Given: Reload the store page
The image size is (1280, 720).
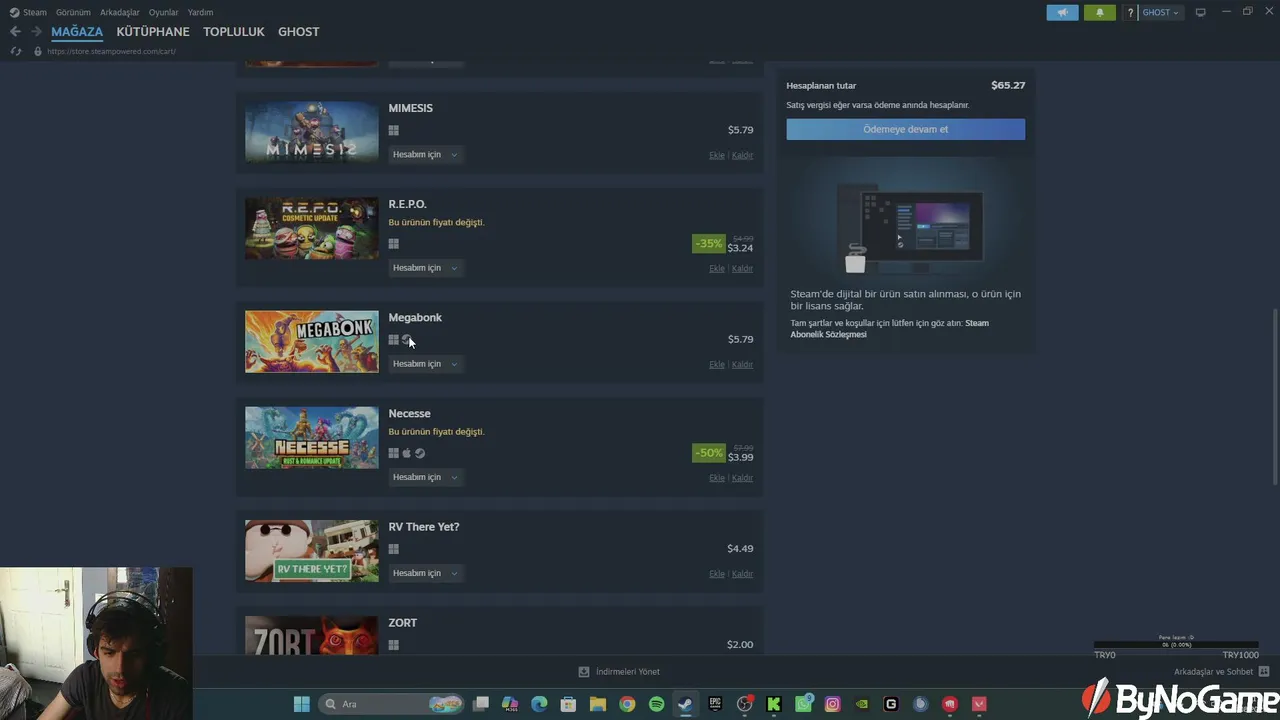Looking at the screenshot, I should [x=16, y=51].
